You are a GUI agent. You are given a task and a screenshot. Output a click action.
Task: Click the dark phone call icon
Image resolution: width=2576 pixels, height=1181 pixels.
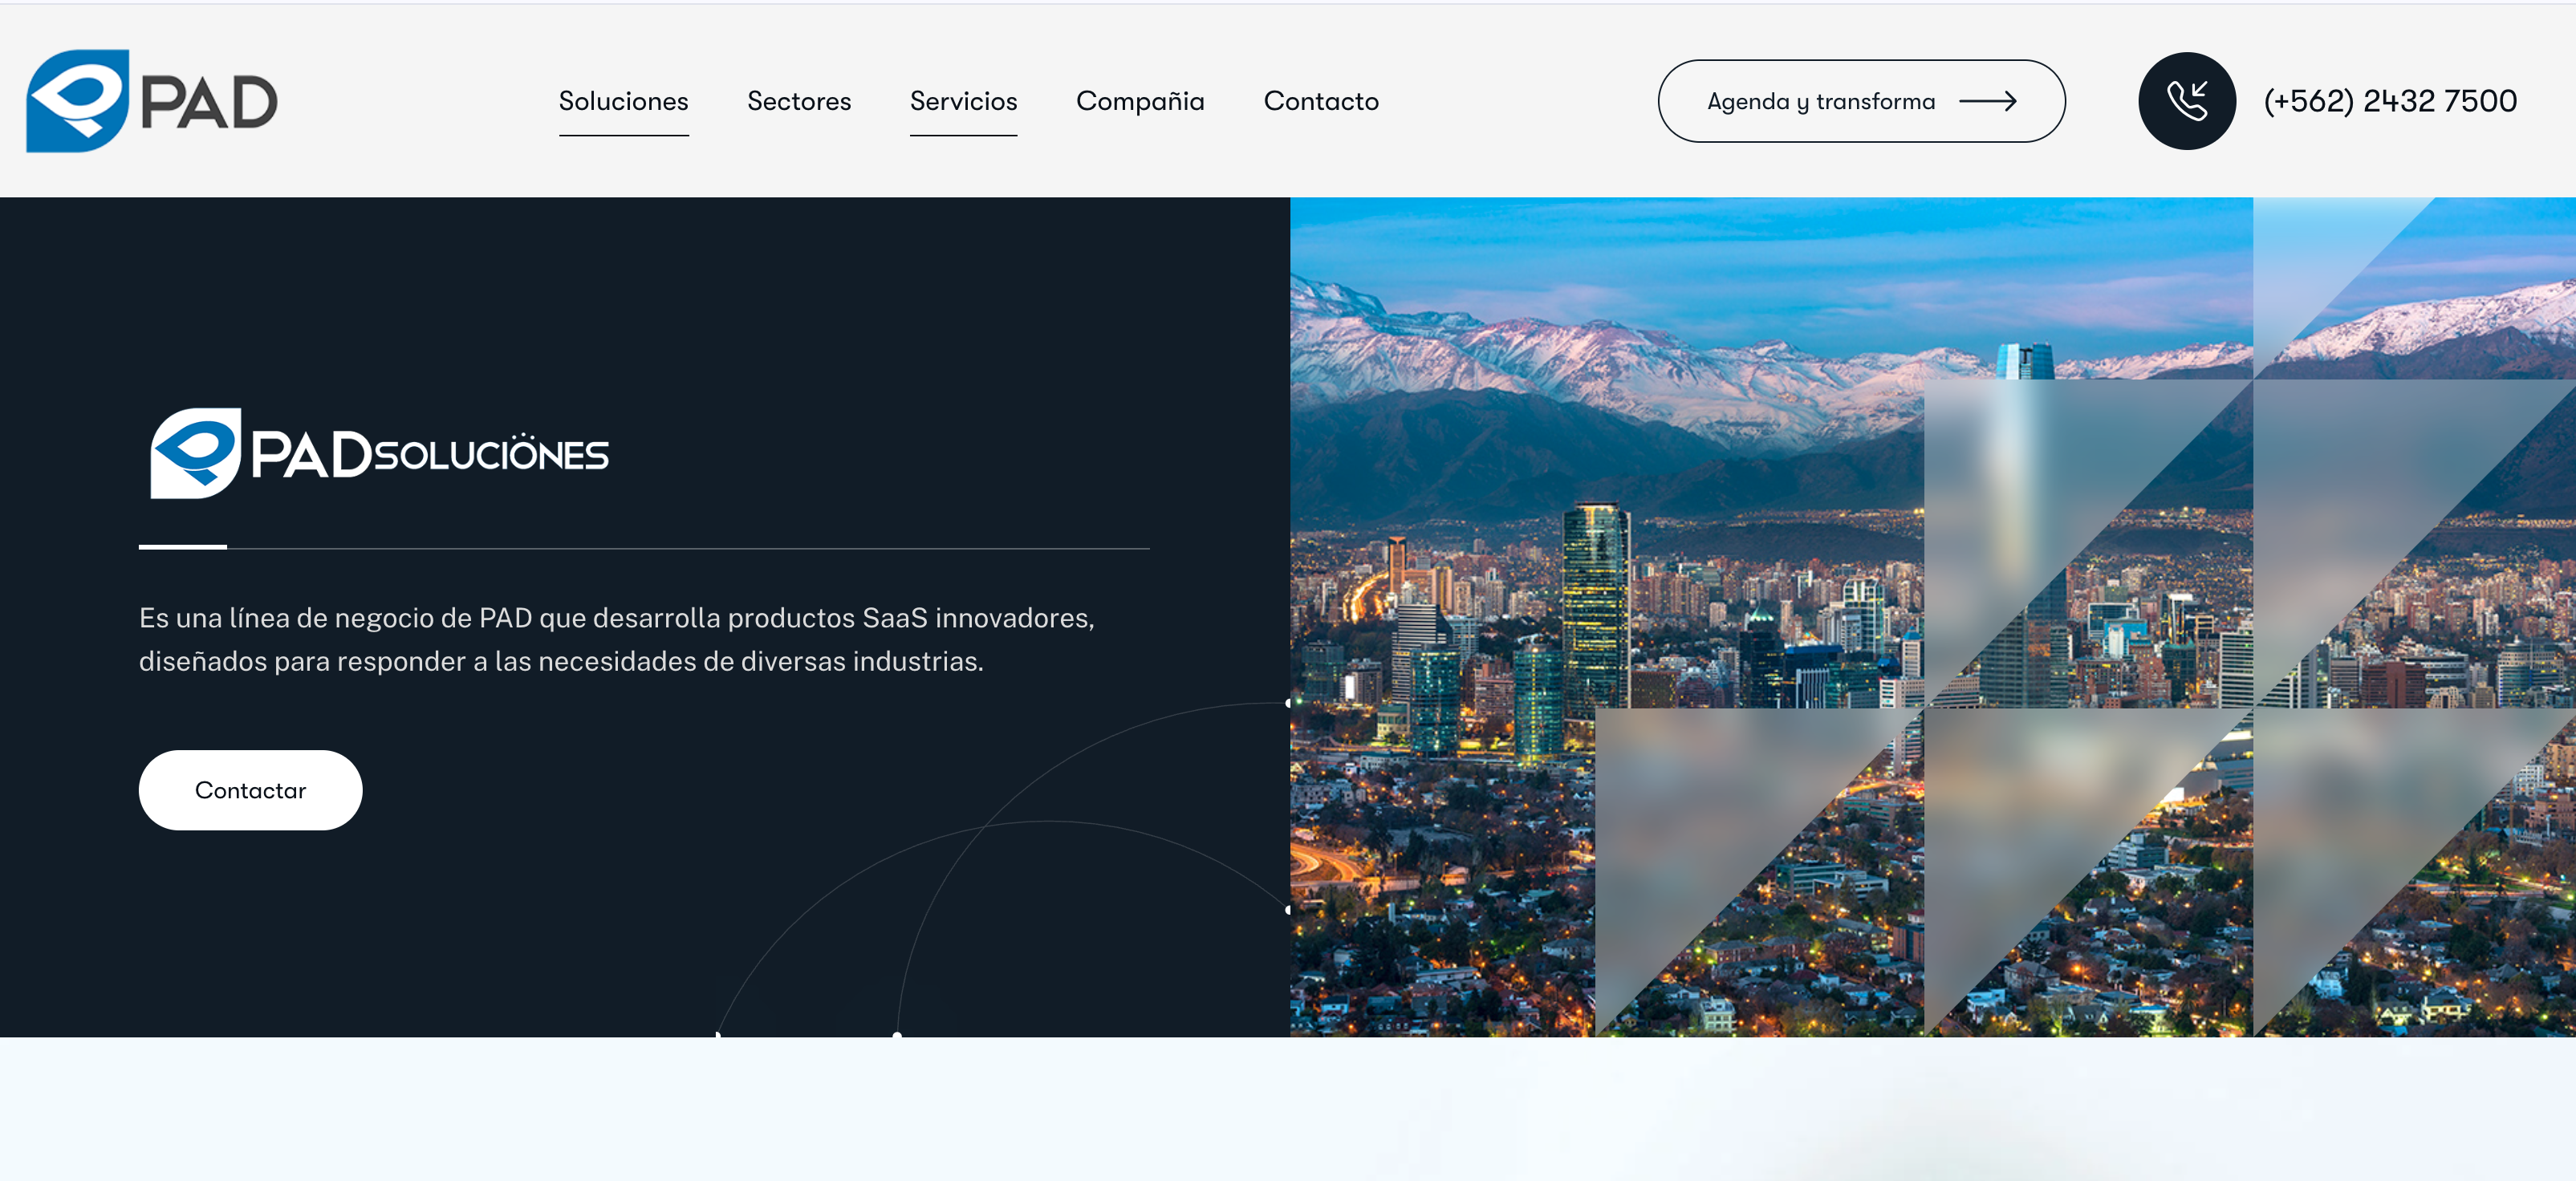(x=2186, y=101)
